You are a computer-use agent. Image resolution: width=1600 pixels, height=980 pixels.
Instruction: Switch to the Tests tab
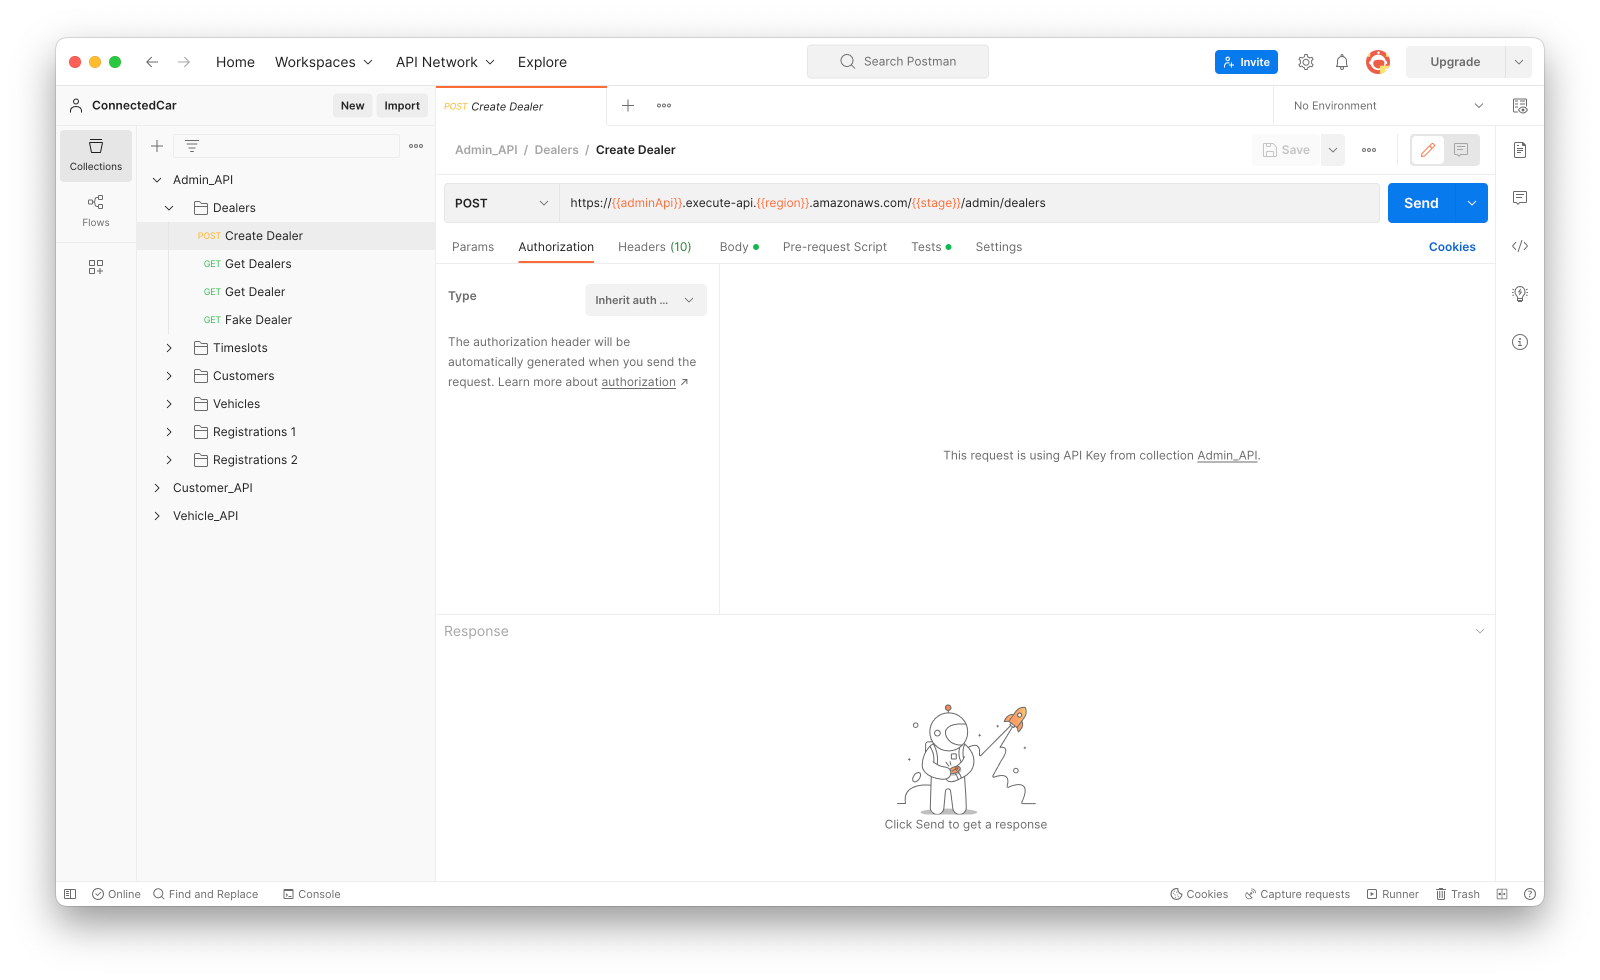(x=931, y=247)
